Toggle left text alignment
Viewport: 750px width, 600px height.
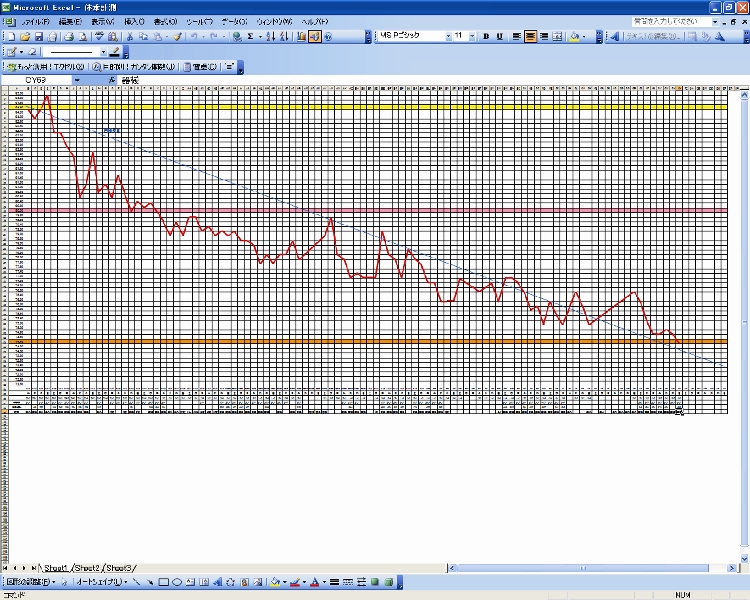point(517,36)
